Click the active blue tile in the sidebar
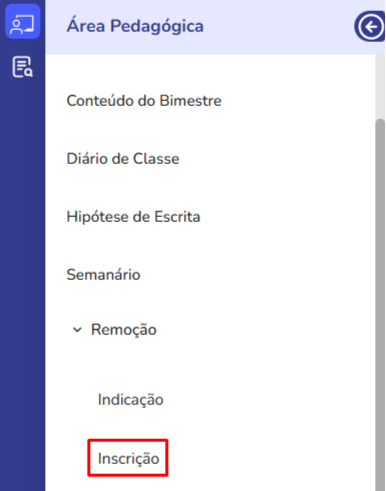The image size is (386, 491). pos(22,22)
